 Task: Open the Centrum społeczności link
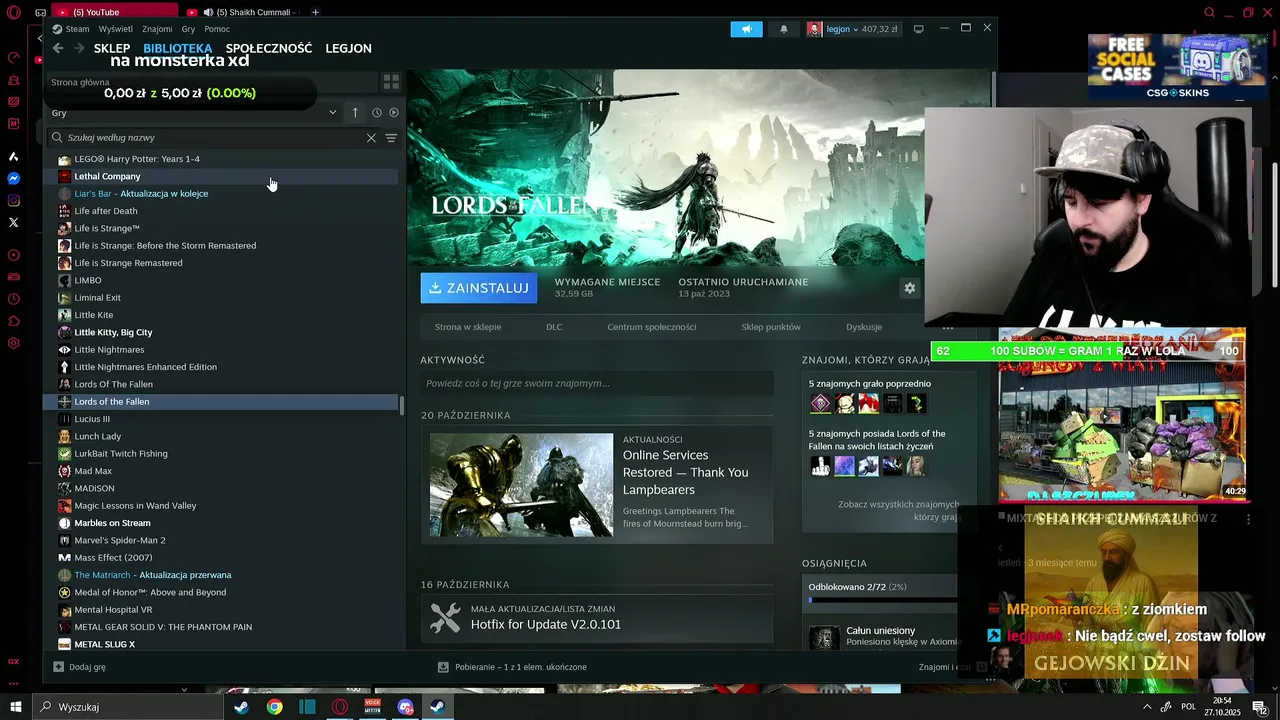(652, 327)
